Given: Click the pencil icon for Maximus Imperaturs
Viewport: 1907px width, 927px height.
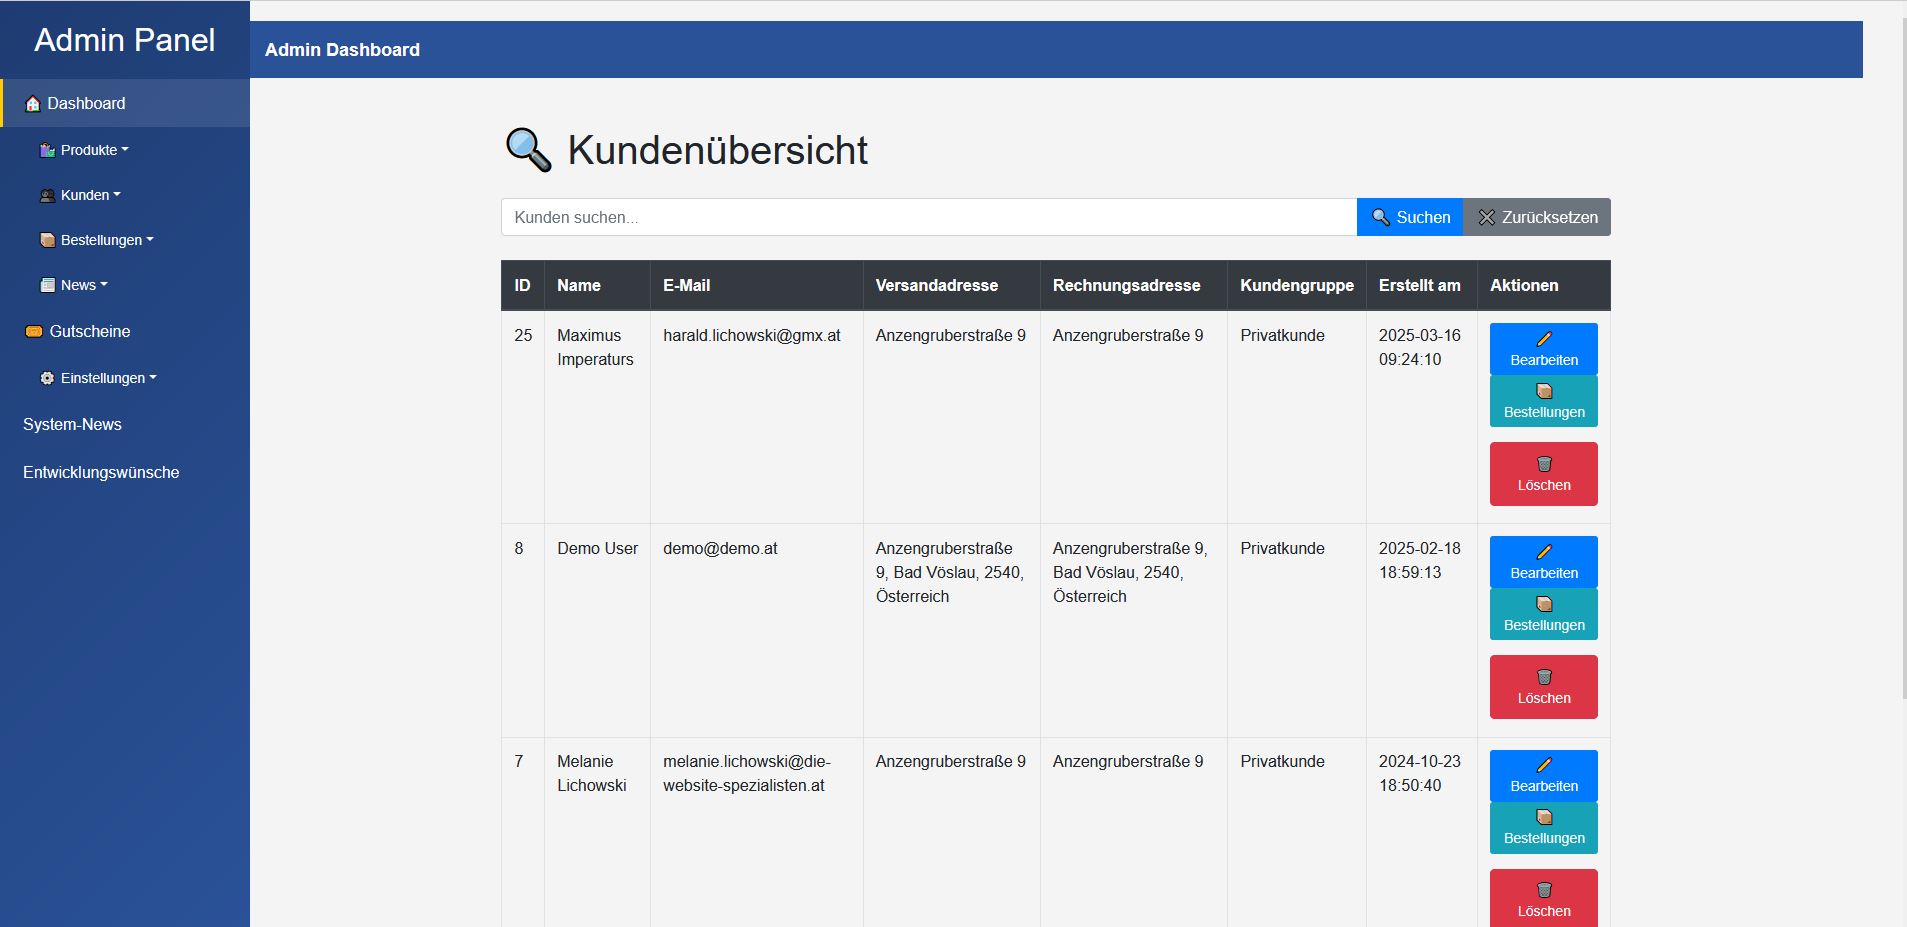Looking at the screenshot, I should coord(1544,339).
